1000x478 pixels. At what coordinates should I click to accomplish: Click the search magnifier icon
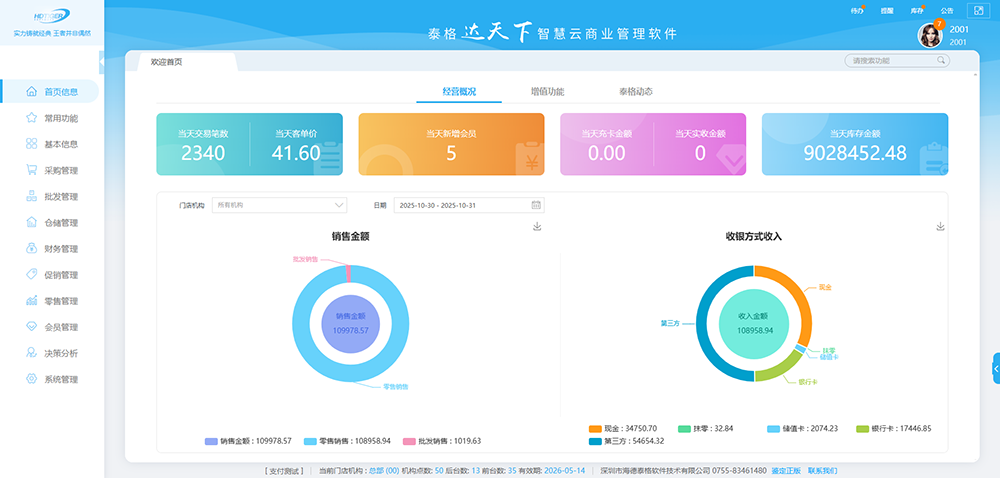pyautogui.click(x=941, y=61)
